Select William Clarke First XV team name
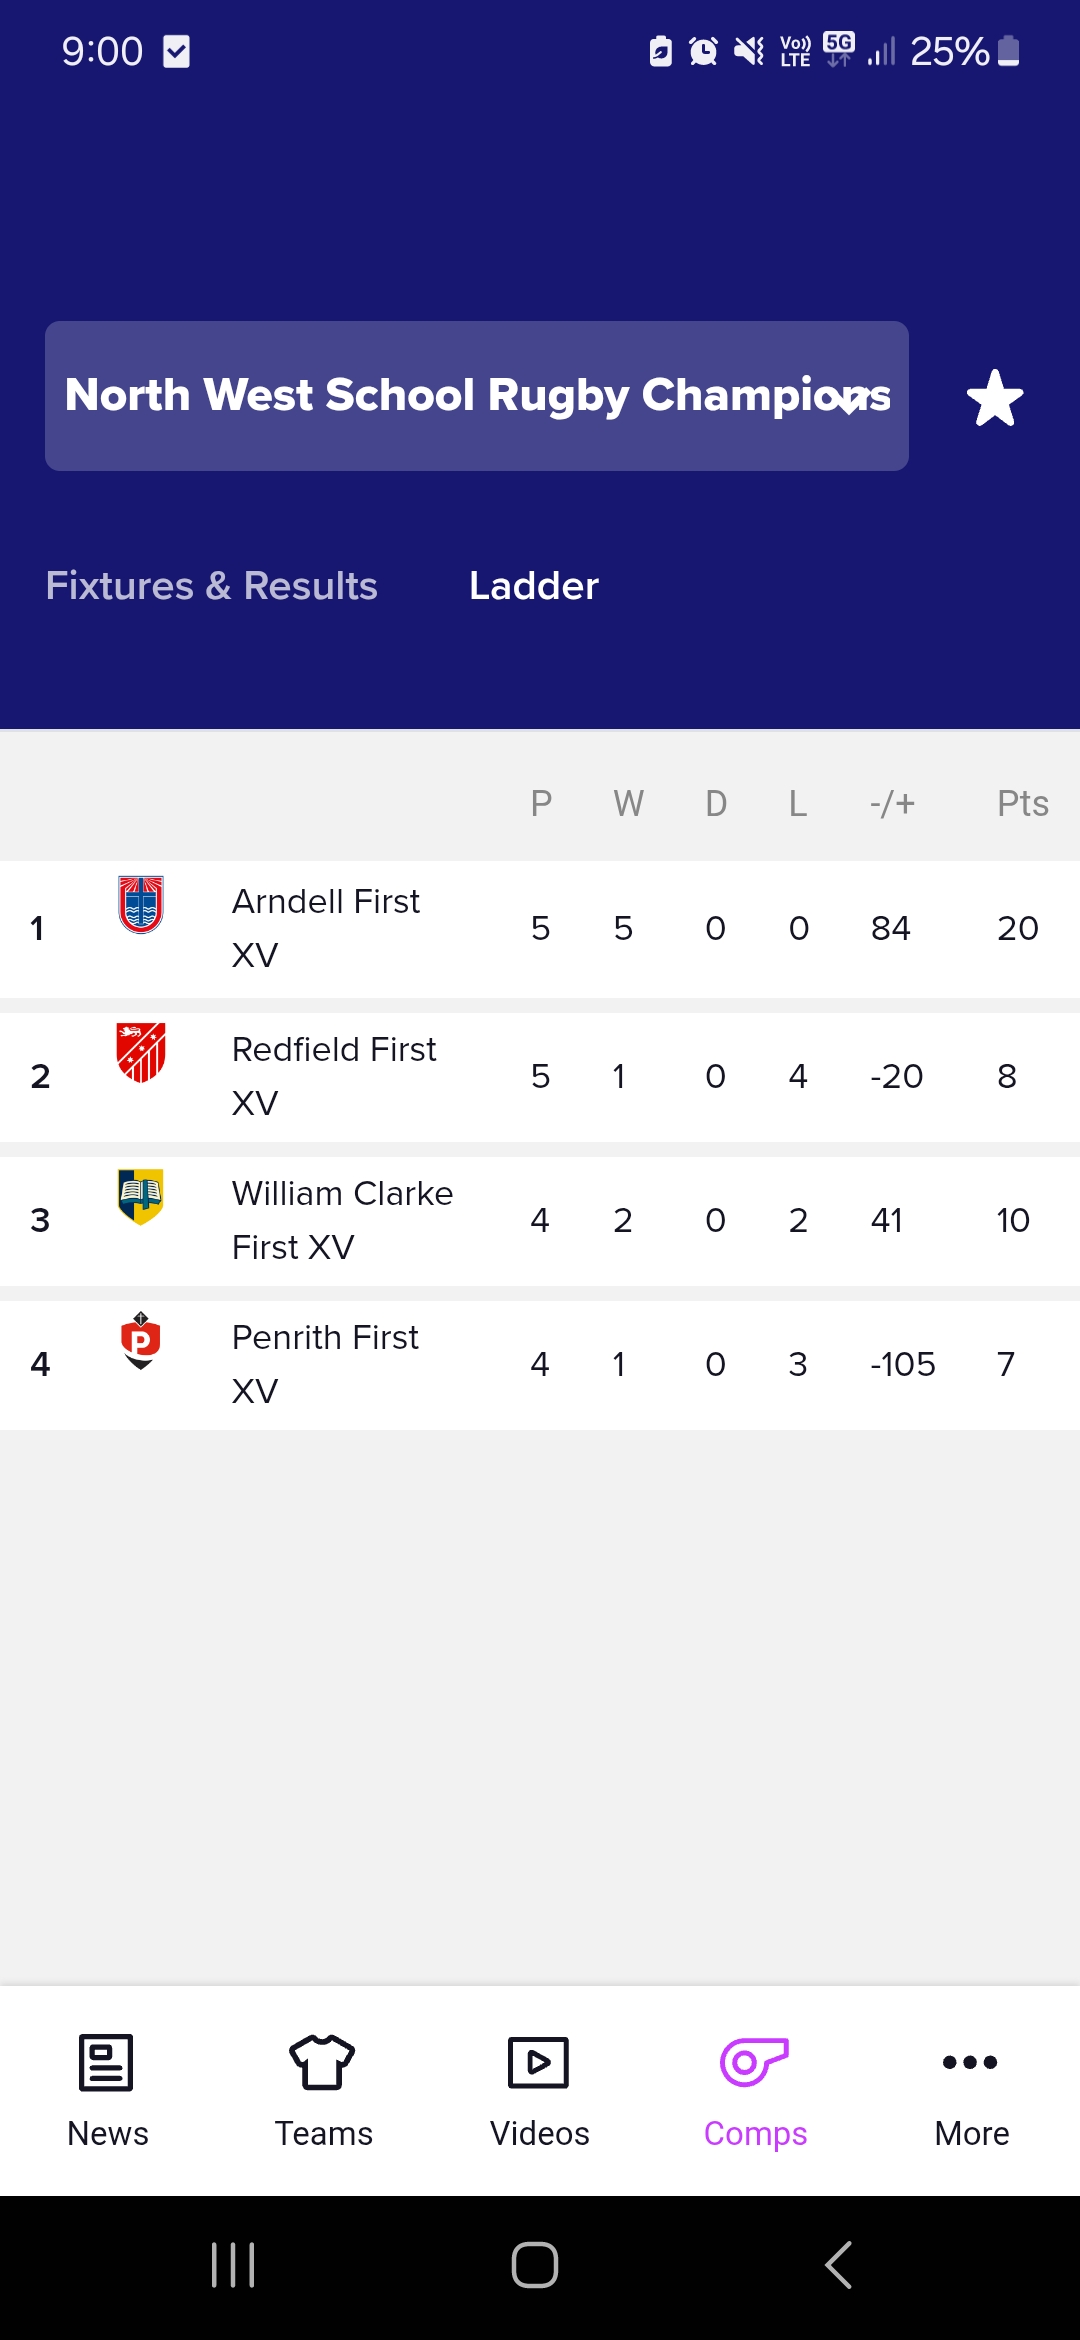Viewport: 1080px width, 2340px height. (x=342, y=1220)
